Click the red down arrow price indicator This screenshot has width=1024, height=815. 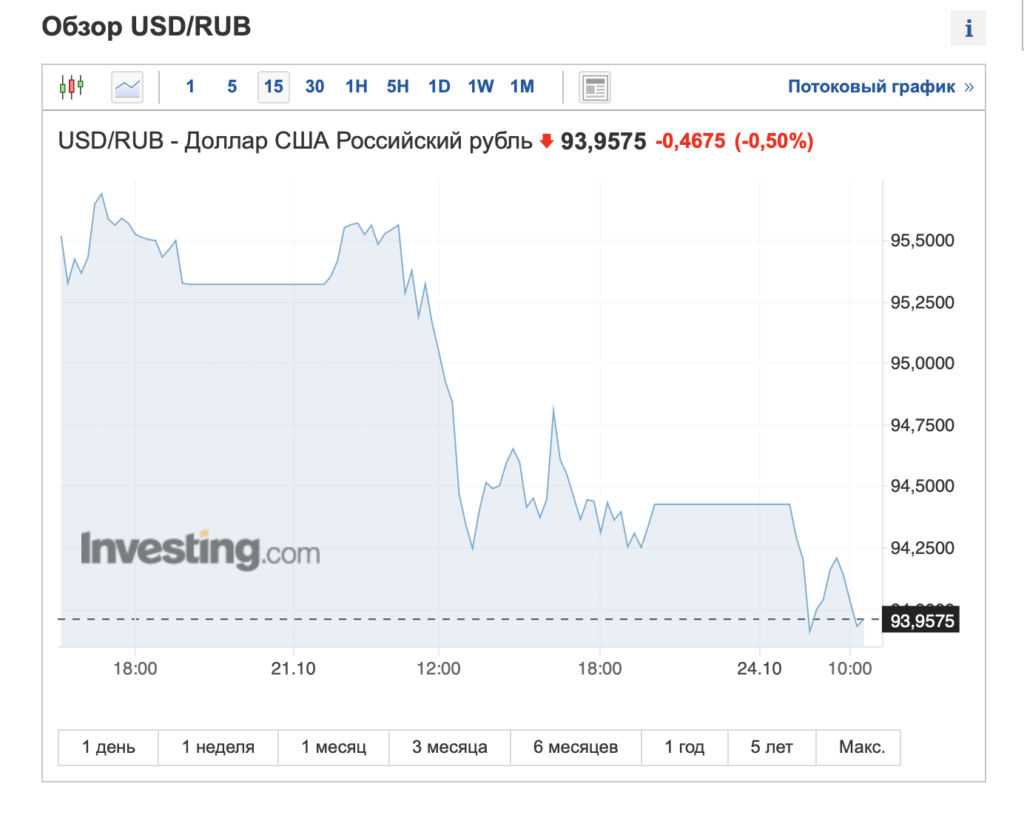tap(546, 142)
